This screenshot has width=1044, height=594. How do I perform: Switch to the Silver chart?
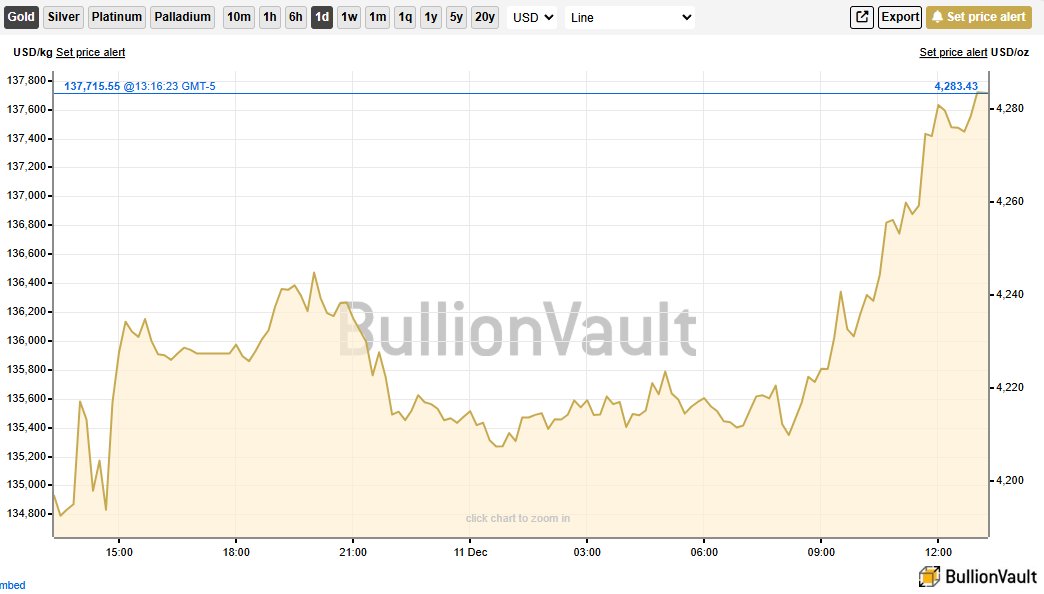pyautogui.click(x=62, y=16)
